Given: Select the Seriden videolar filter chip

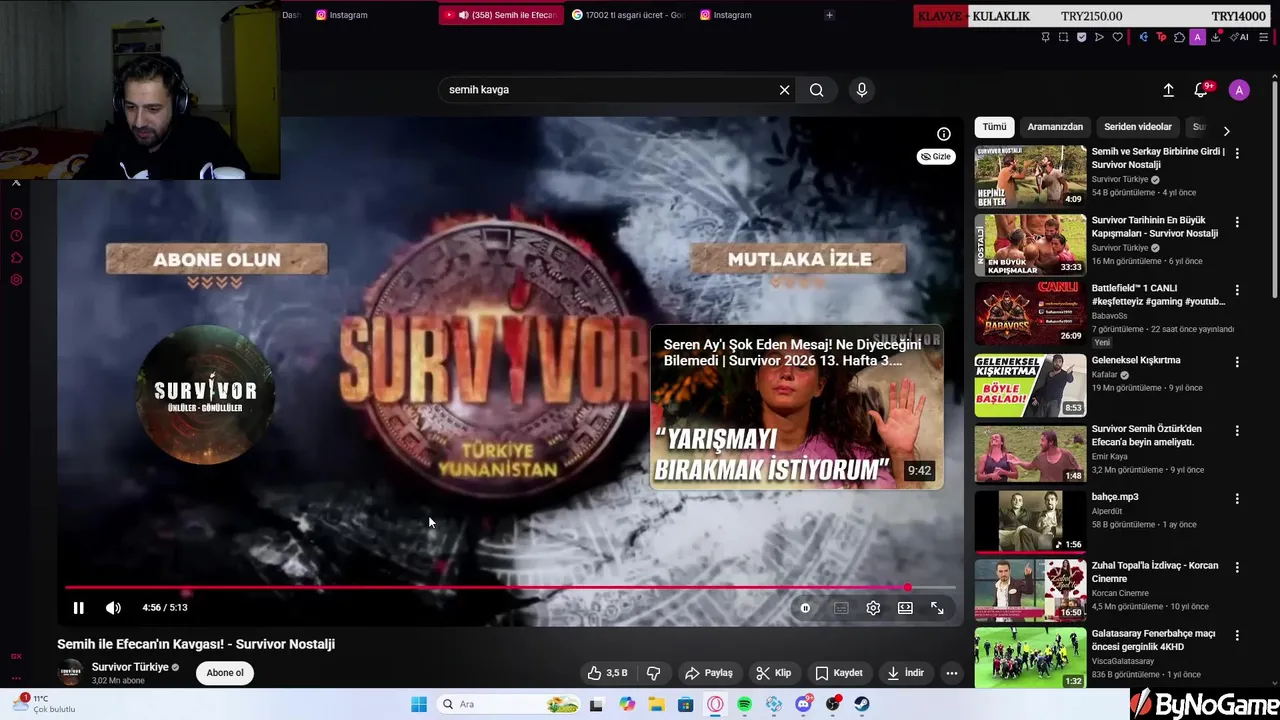Looking at the screenshot, I should pos(1138,127).
